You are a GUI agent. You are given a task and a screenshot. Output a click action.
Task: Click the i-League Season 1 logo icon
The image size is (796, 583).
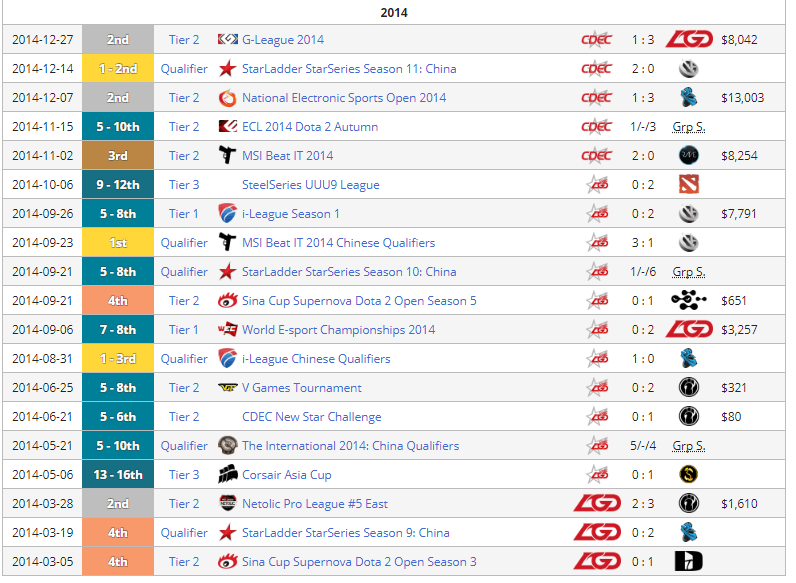[227, 213]
